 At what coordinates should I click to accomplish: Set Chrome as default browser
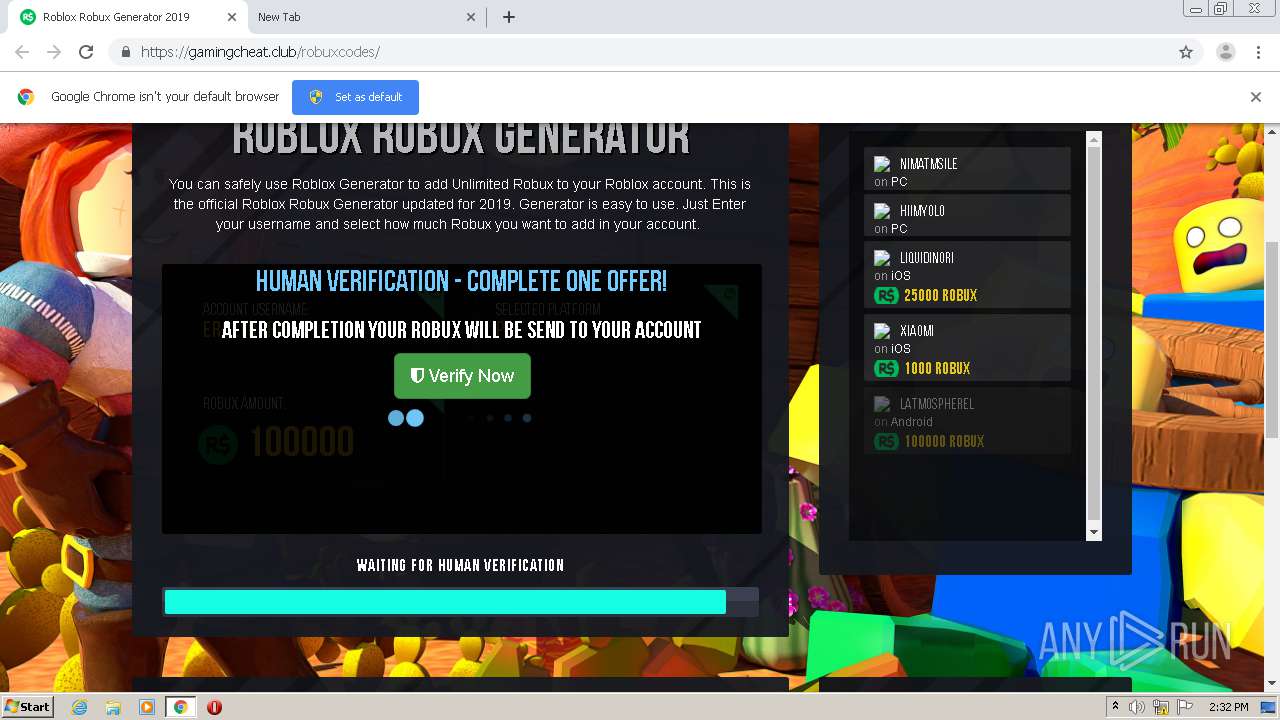click(x=355, y=97)
